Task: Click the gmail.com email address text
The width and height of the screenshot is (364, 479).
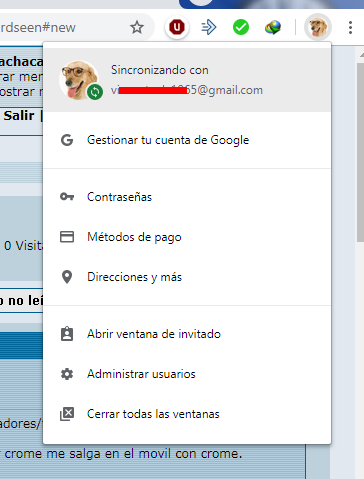Action: click(187, 90)
